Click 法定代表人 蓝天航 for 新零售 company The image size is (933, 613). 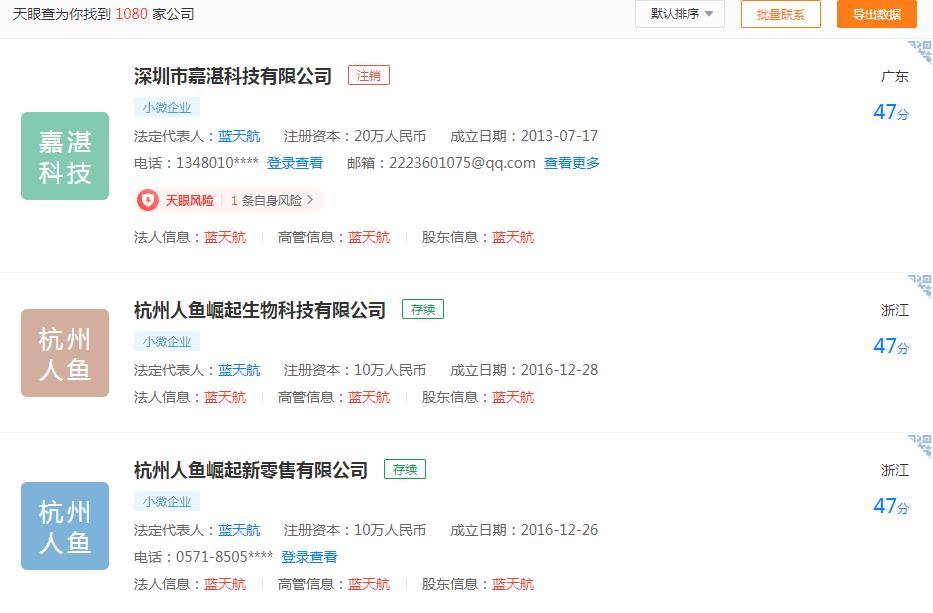239,530
